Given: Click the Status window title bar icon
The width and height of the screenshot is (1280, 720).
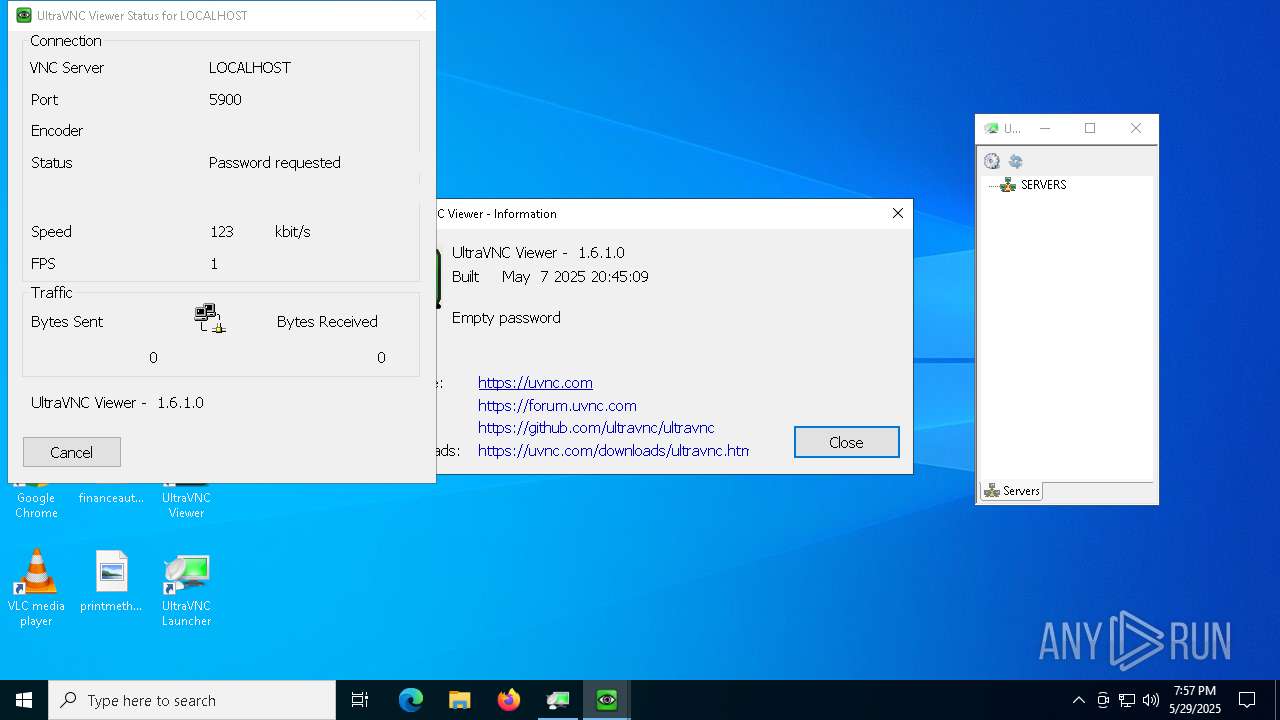Looking at the screenshot, I should coord(24,15).
